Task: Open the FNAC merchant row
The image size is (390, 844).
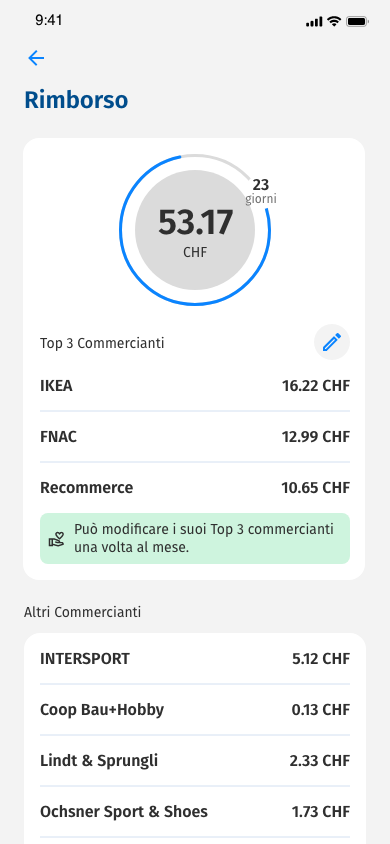Action: [195, 437]
